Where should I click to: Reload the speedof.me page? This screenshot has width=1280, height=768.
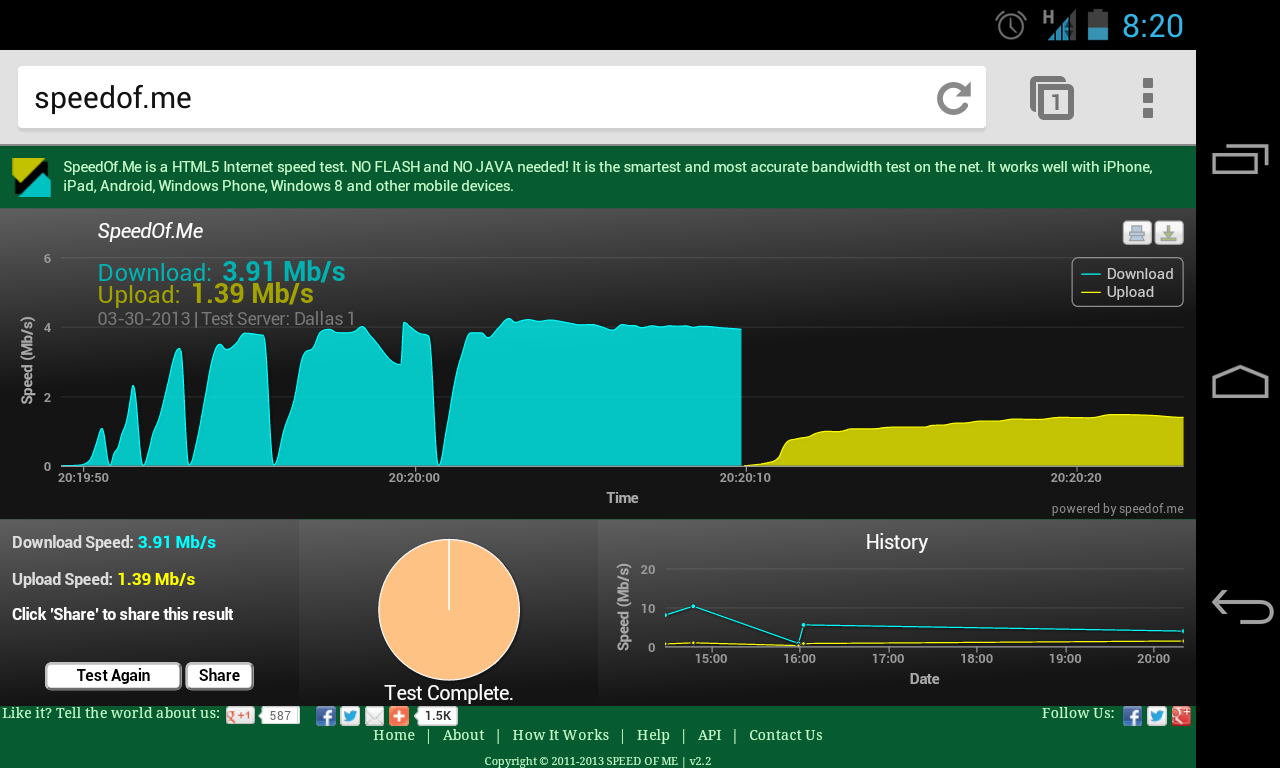click(954, 98)
